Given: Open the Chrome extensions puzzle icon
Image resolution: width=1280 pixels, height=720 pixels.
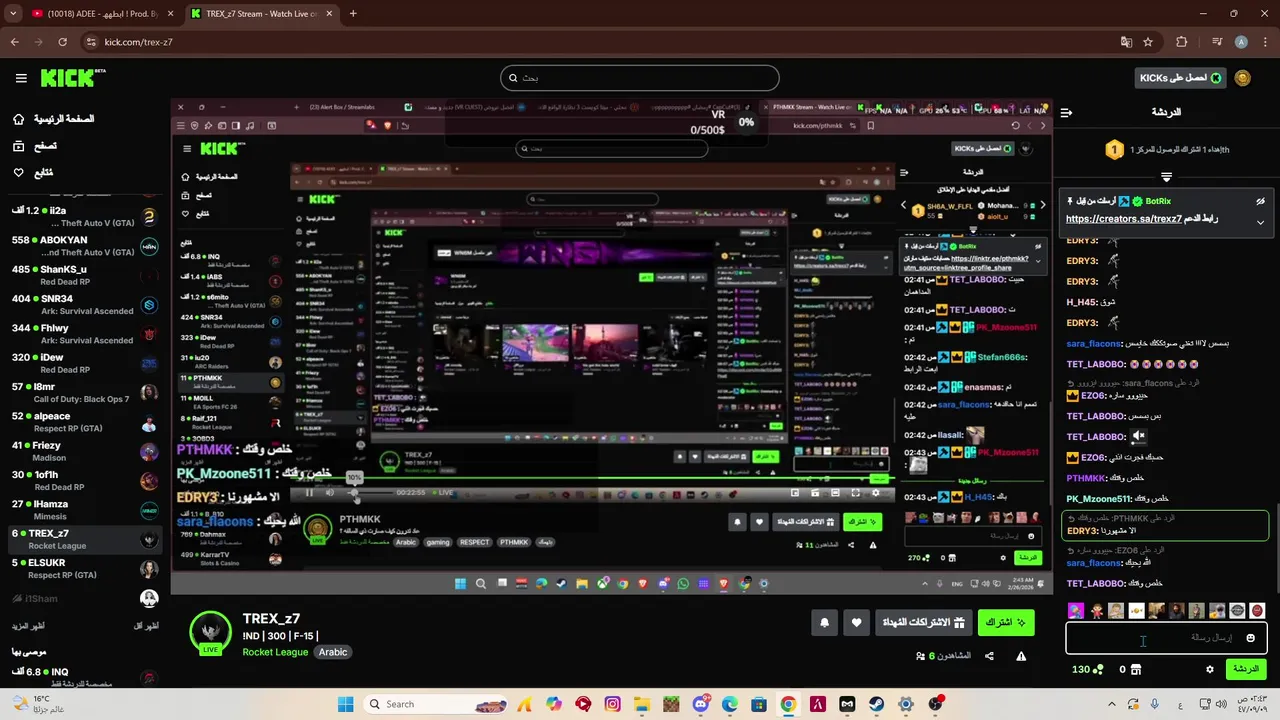Looking at the screenshot, I should click(1182, 42).
